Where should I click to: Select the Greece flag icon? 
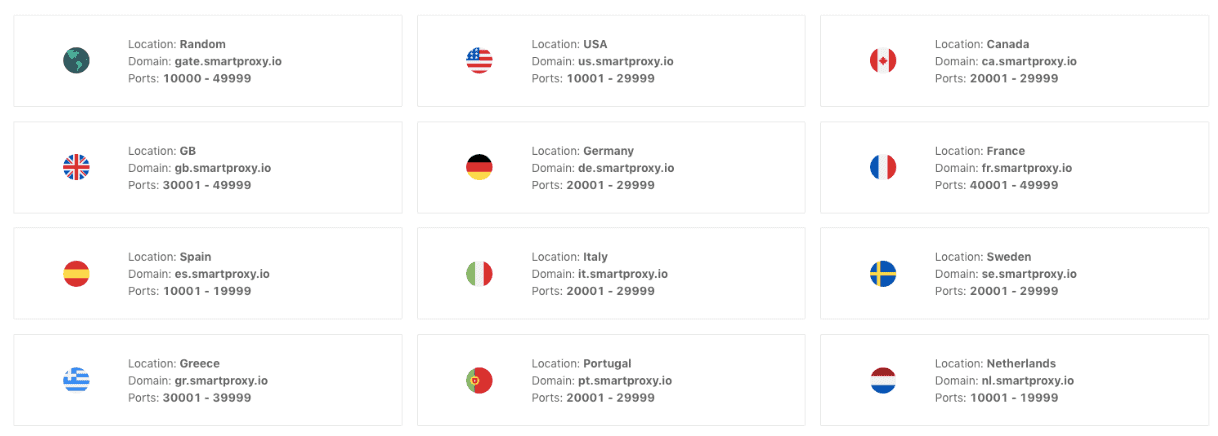tap(77, 380)
